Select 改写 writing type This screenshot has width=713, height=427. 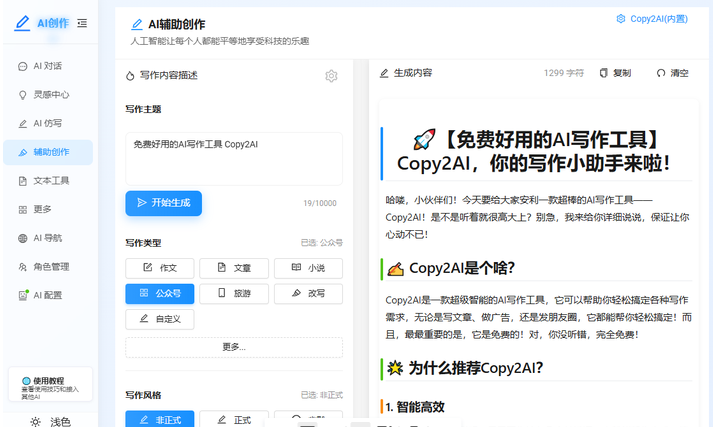tap(308, 293)
